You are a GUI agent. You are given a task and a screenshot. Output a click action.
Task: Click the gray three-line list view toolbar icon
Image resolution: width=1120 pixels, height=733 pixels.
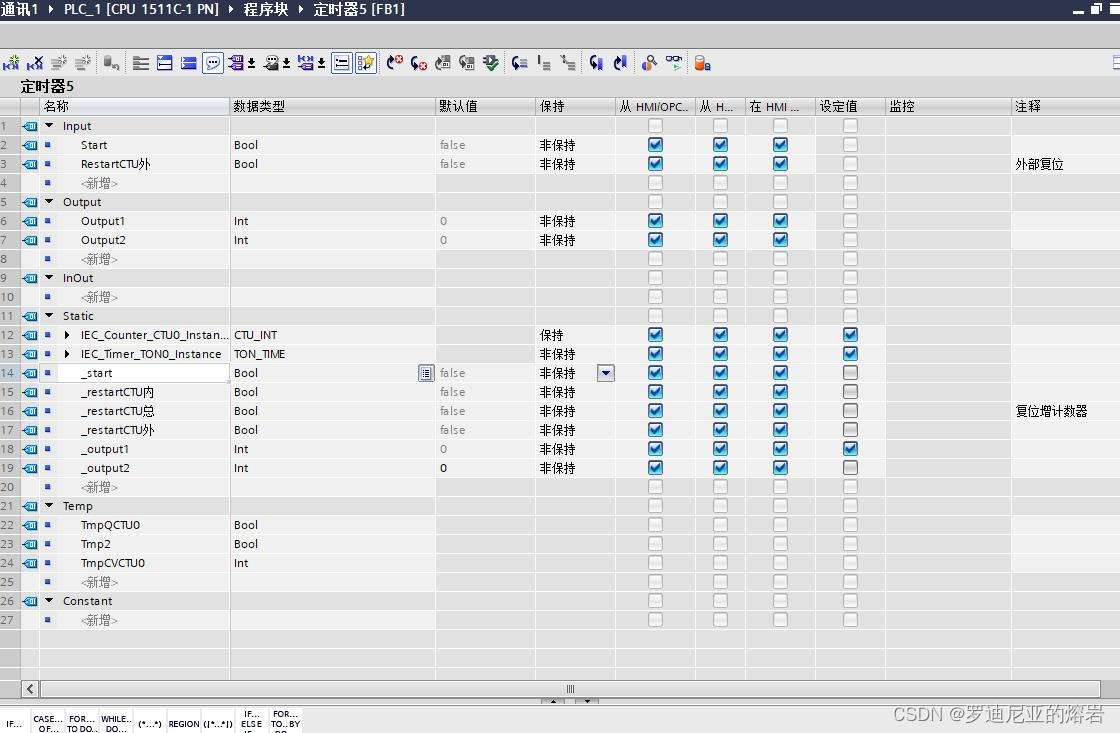pos(141,63)
